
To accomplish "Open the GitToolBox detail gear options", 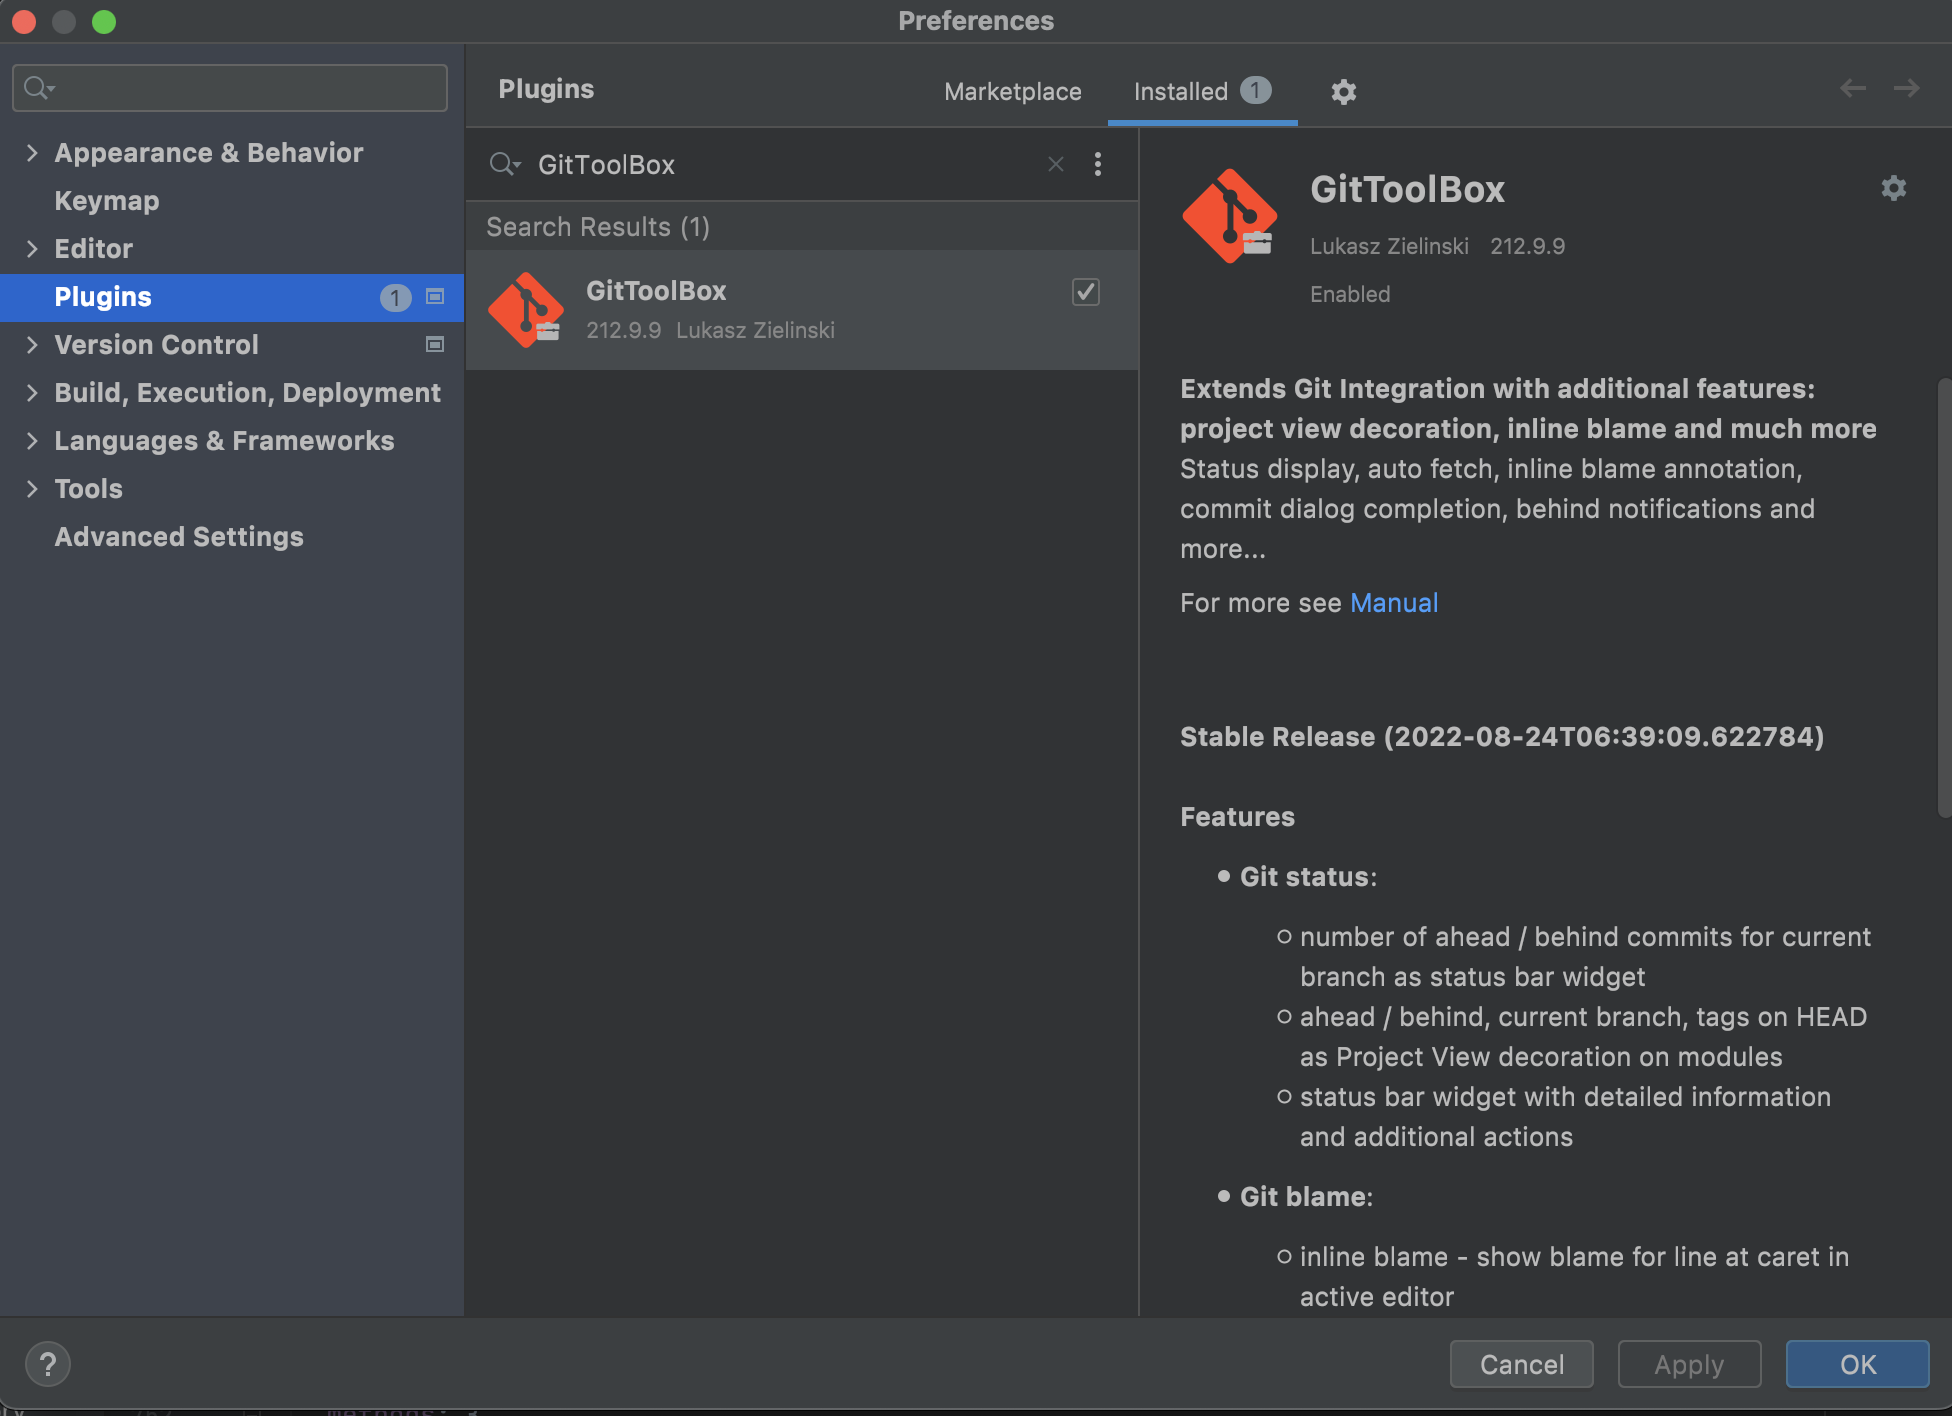I will pos(1893,188).
